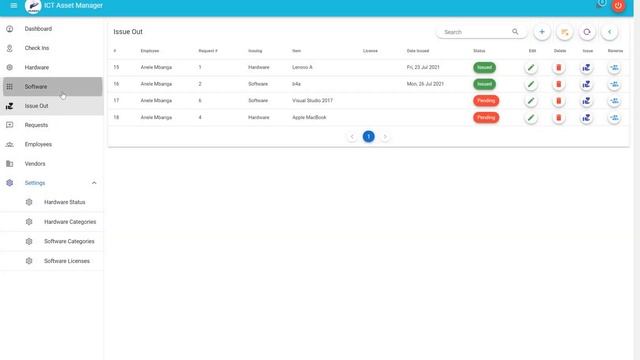
Task: Click Anele Mbanga in row 15
Action: click(x=156, y=67)
